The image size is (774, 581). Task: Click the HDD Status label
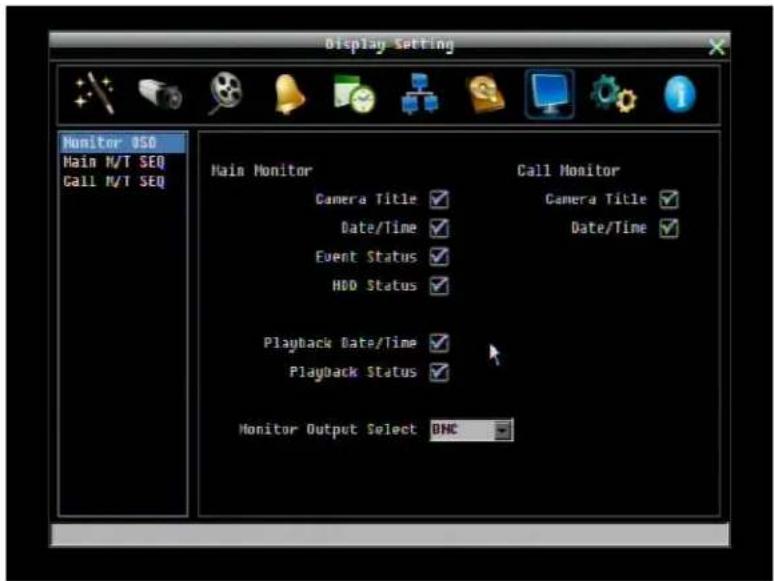(375, 285)
